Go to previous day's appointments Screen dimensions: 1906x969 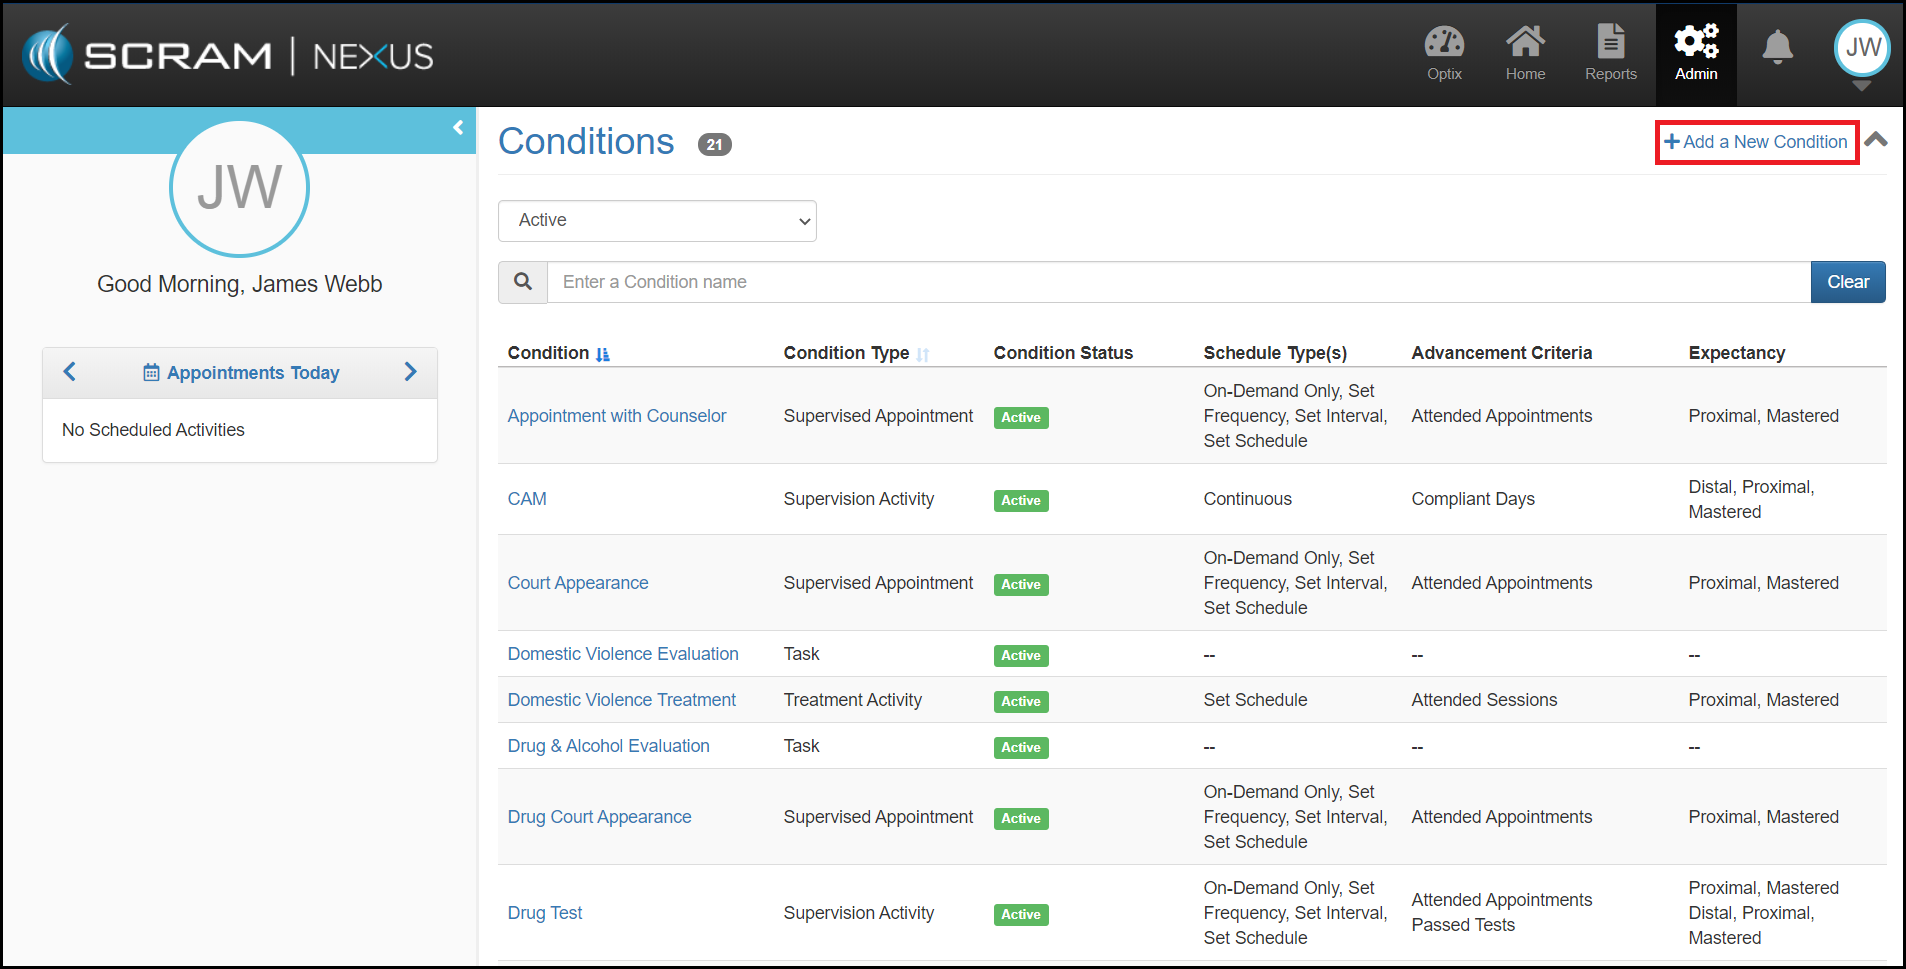click(70, 372)
